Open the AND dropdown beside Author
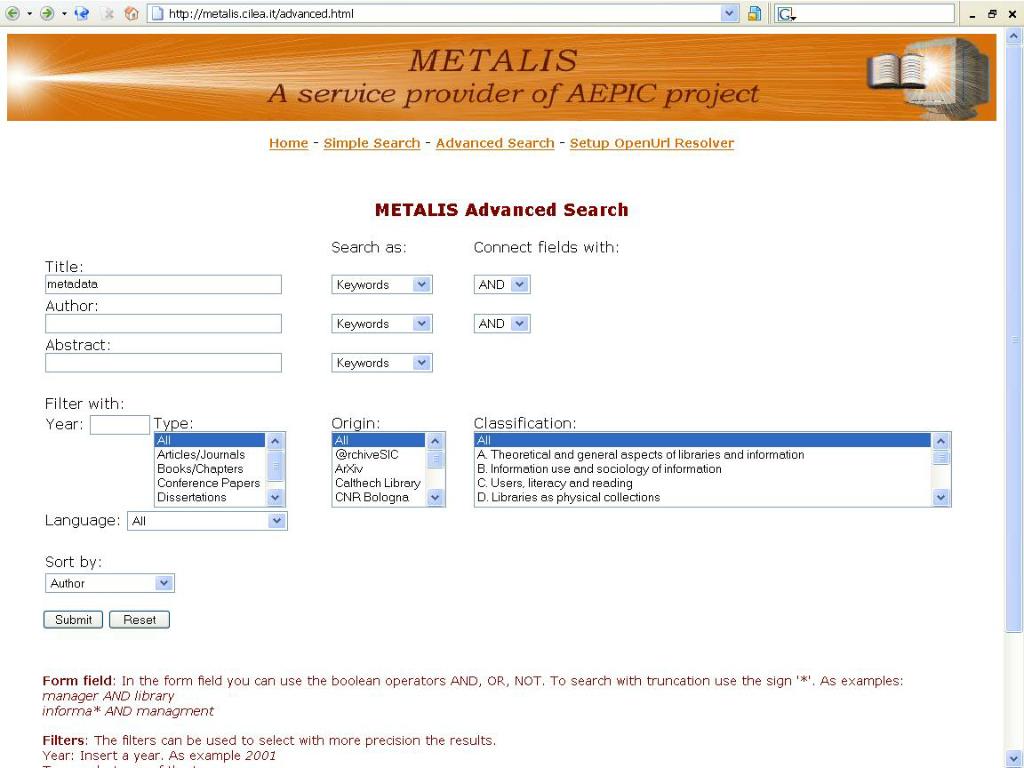This screenshot has width=1024, height=768. coord(502,324)
